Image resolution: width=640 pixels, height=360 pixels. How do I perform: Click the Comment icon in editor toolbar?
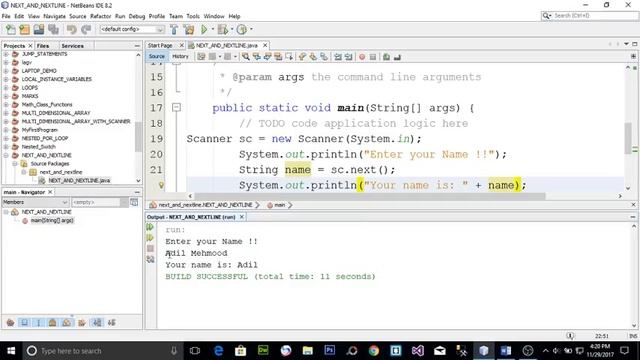(386, 57)
